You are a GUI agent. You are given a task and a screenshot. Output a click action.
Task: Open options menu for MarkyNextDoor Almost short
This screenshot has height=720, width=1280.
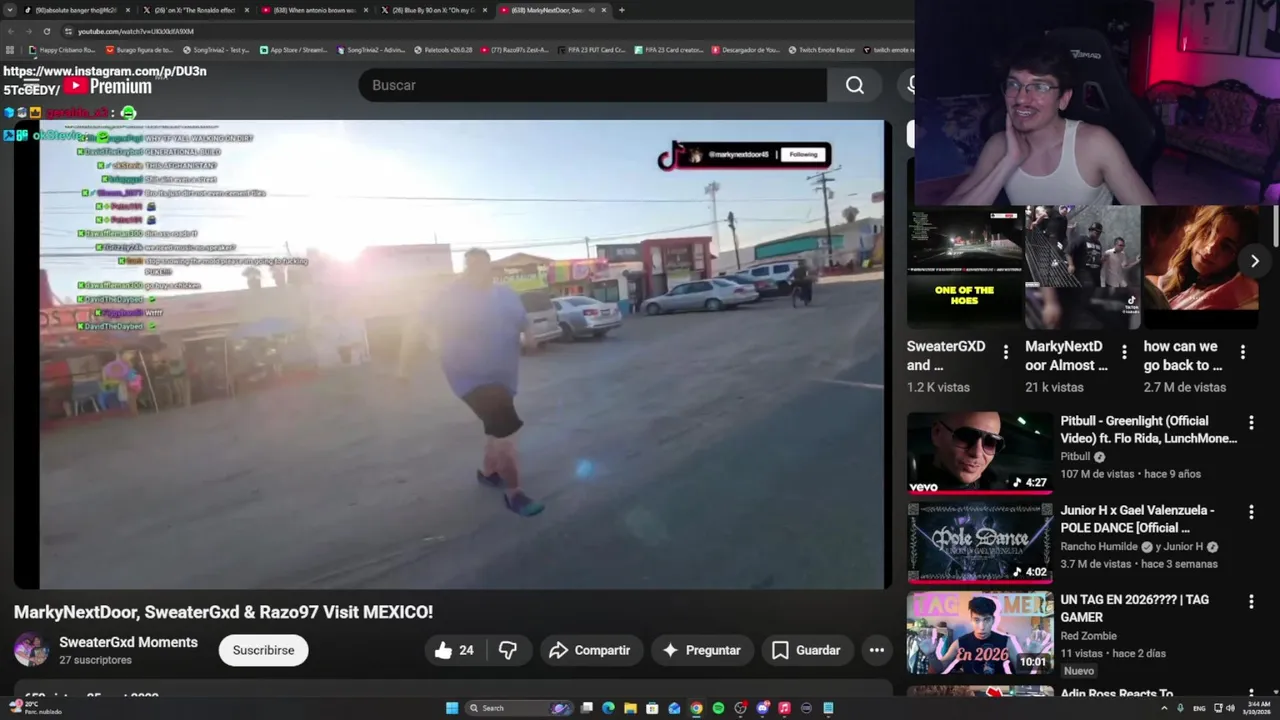click(x=1124, y=352)
